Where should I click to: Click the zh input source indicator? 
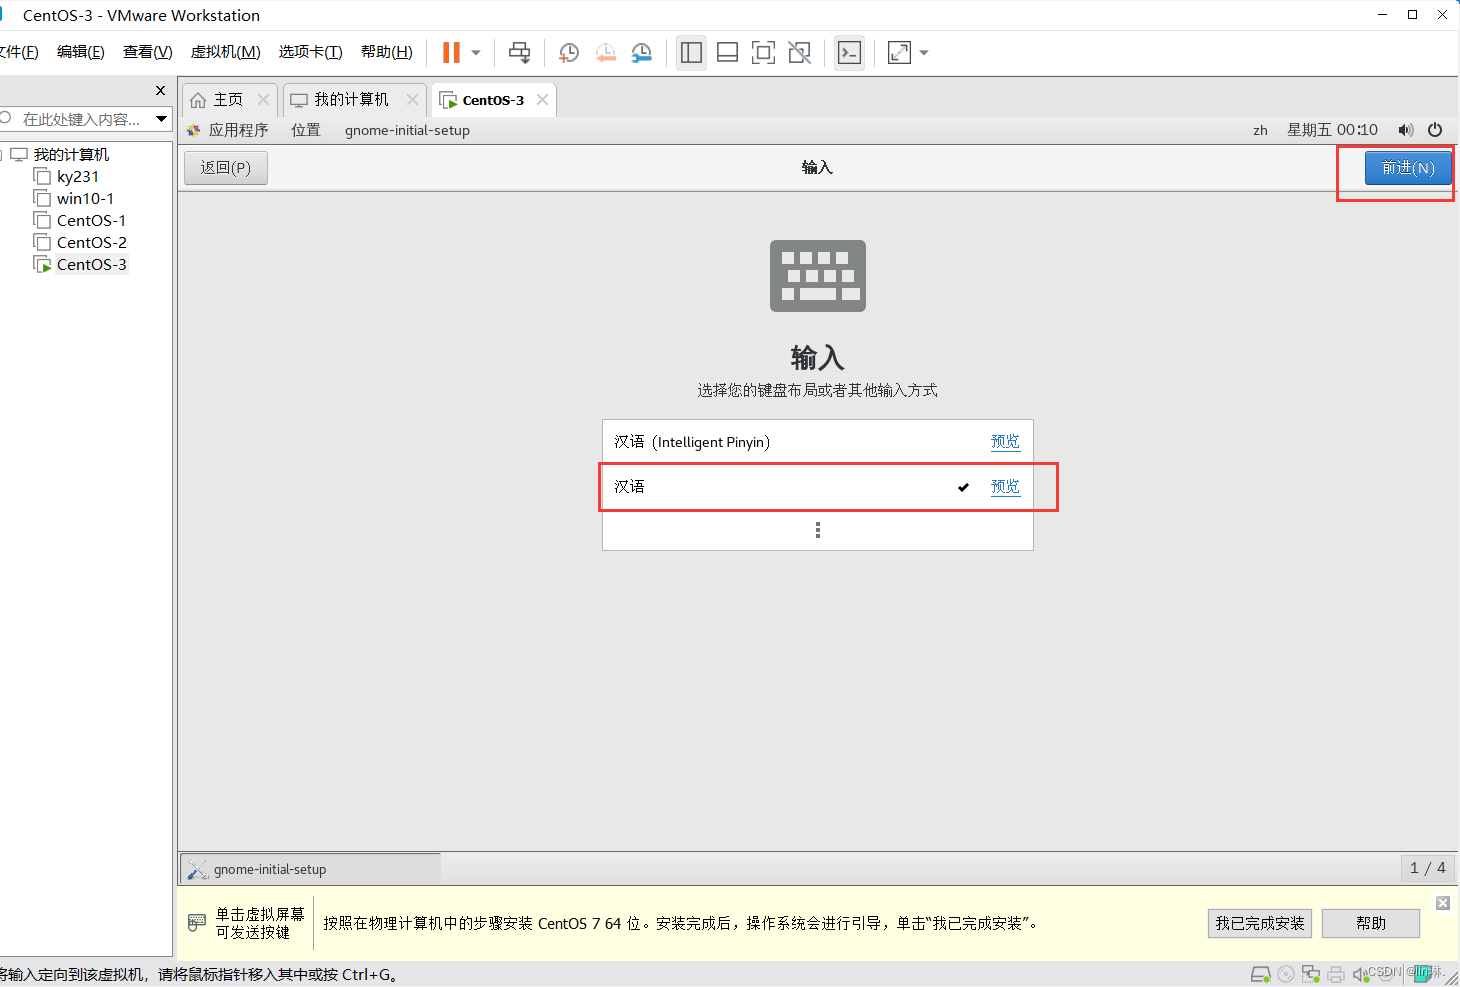[1260, 130]
